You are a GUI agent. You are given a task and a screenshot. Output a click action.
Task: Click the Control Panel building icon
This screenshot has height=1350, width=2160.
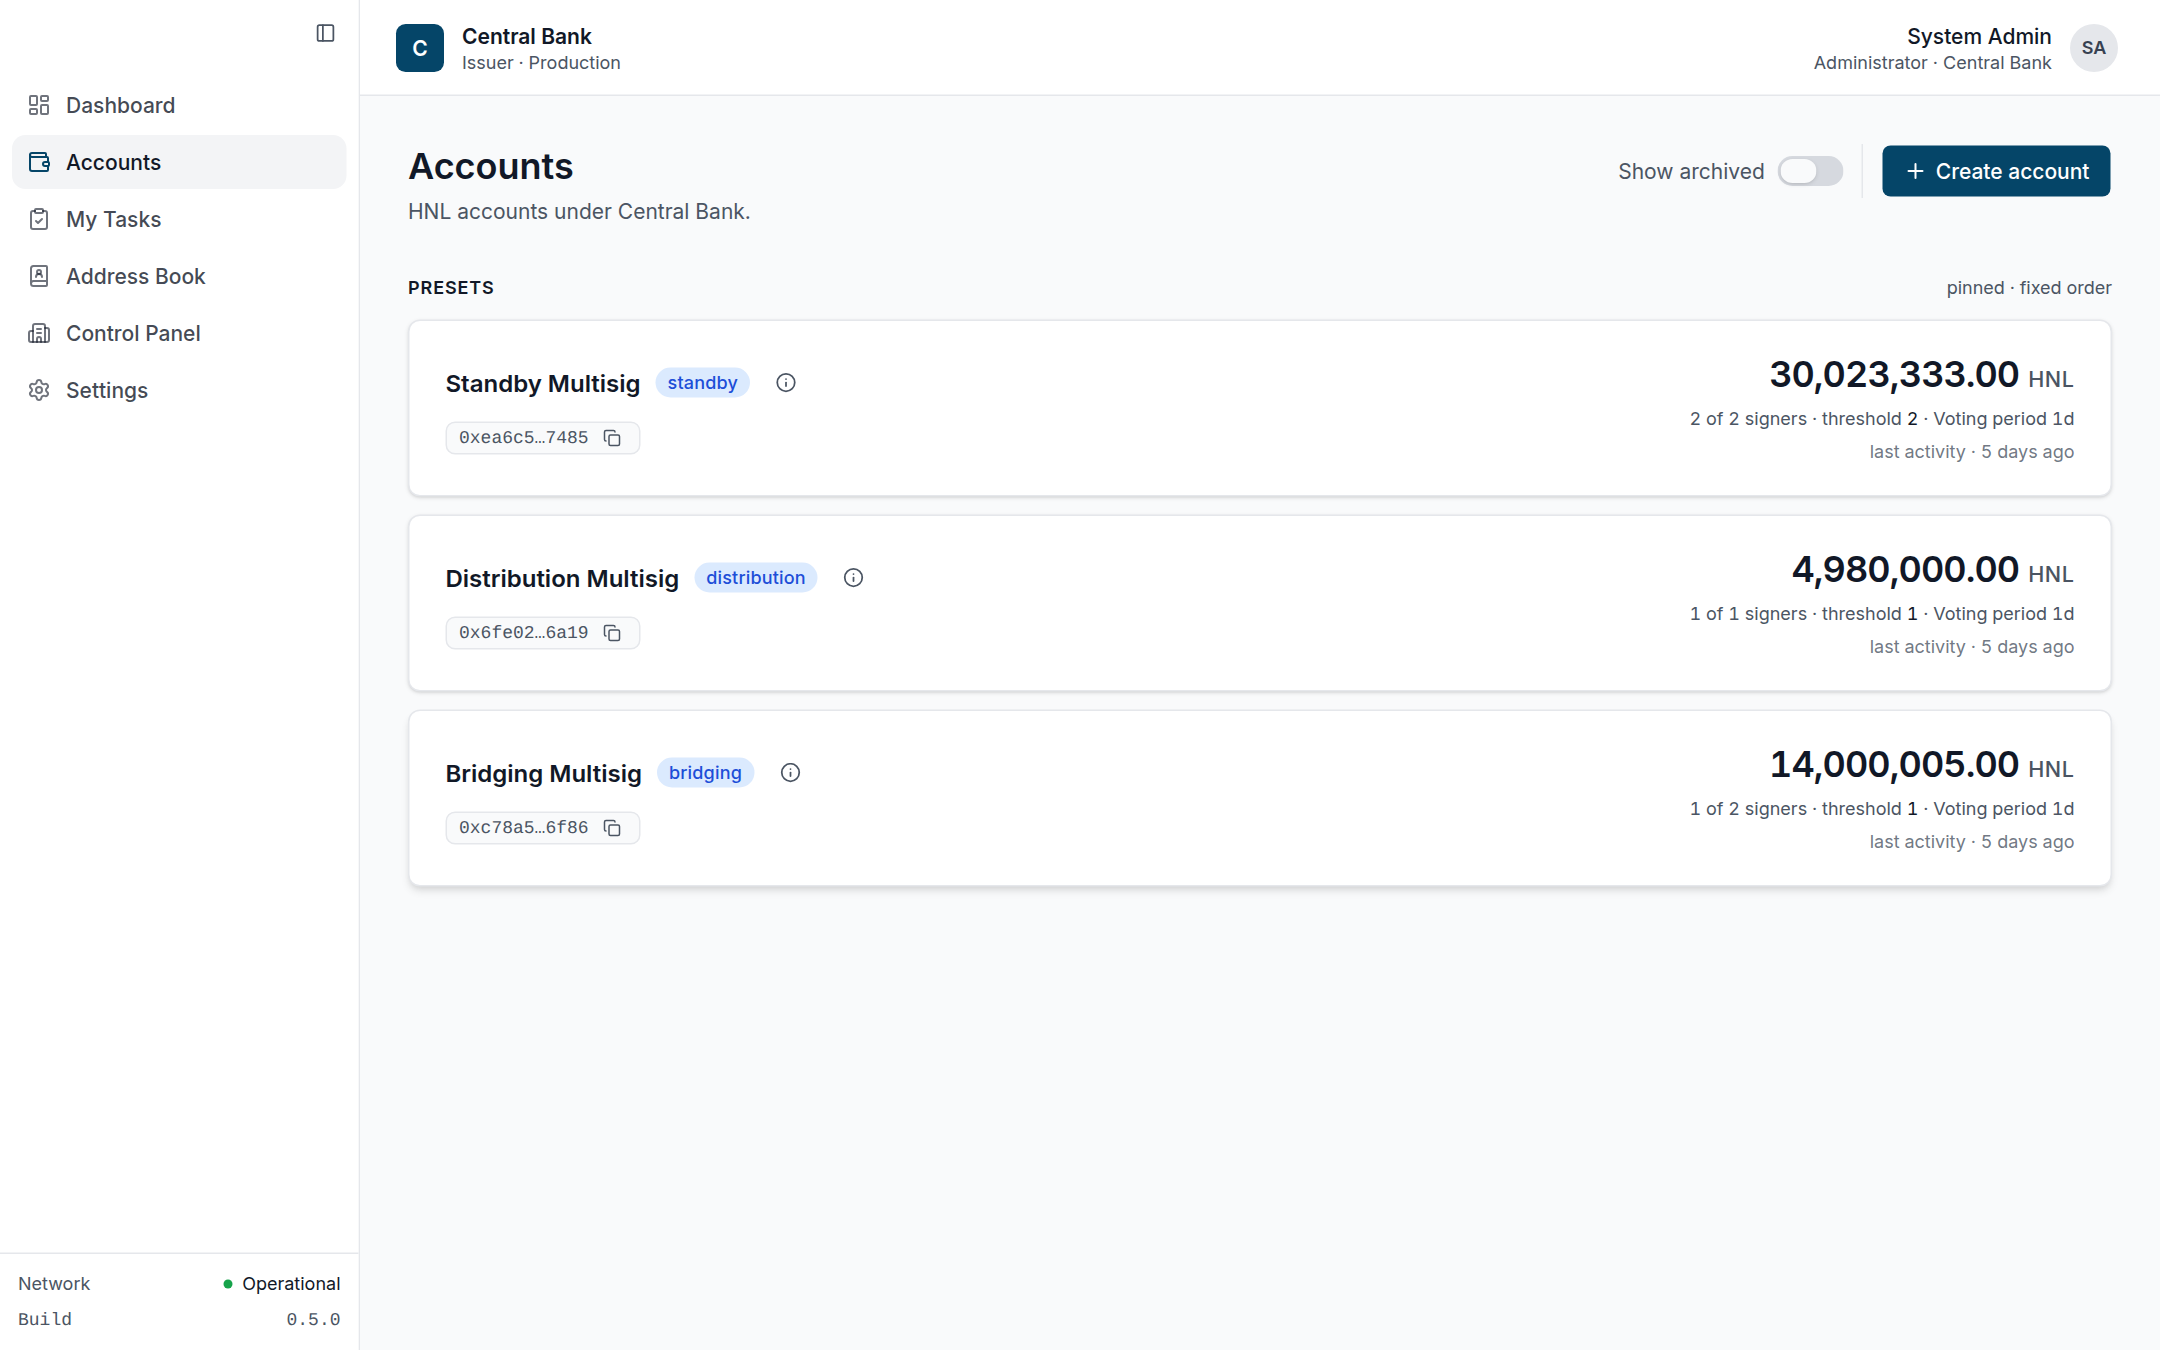coord(39,333)
